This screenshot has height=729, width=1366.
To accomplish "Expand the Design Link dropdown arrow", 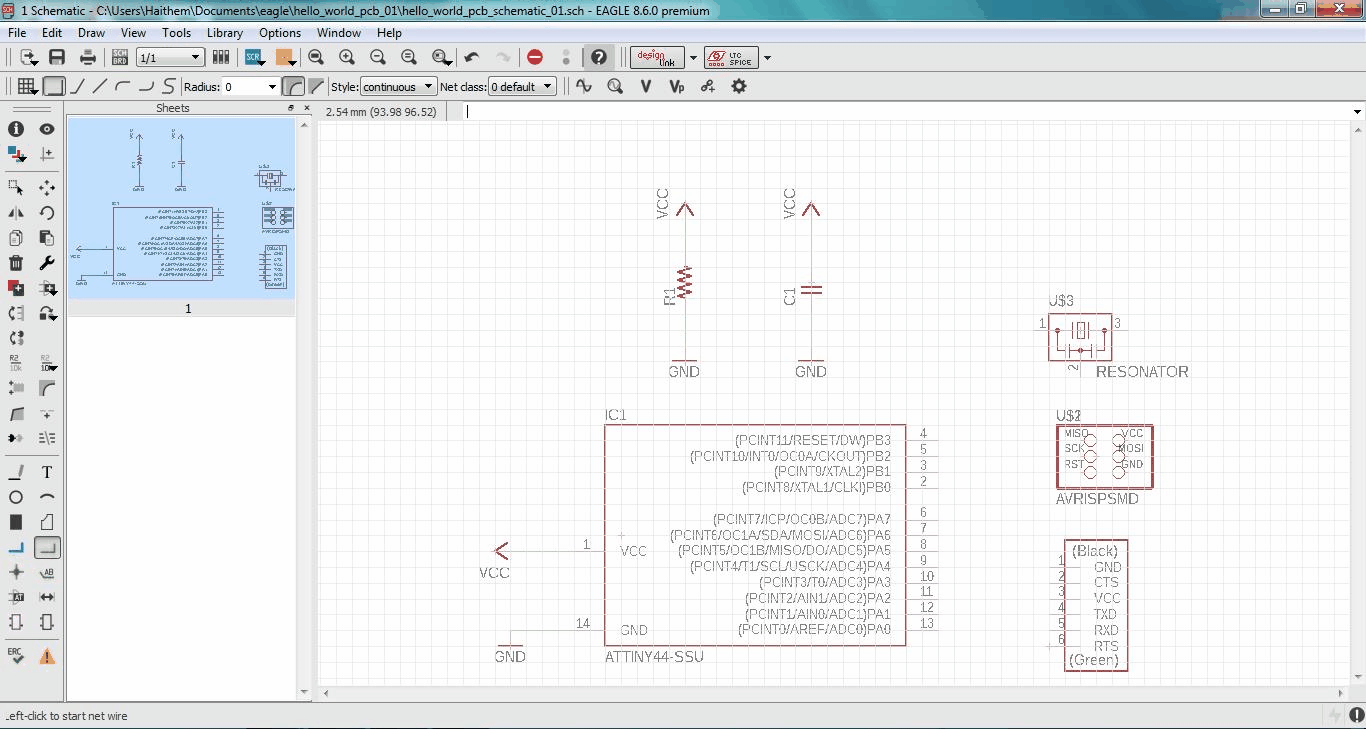I will (693, 58).
